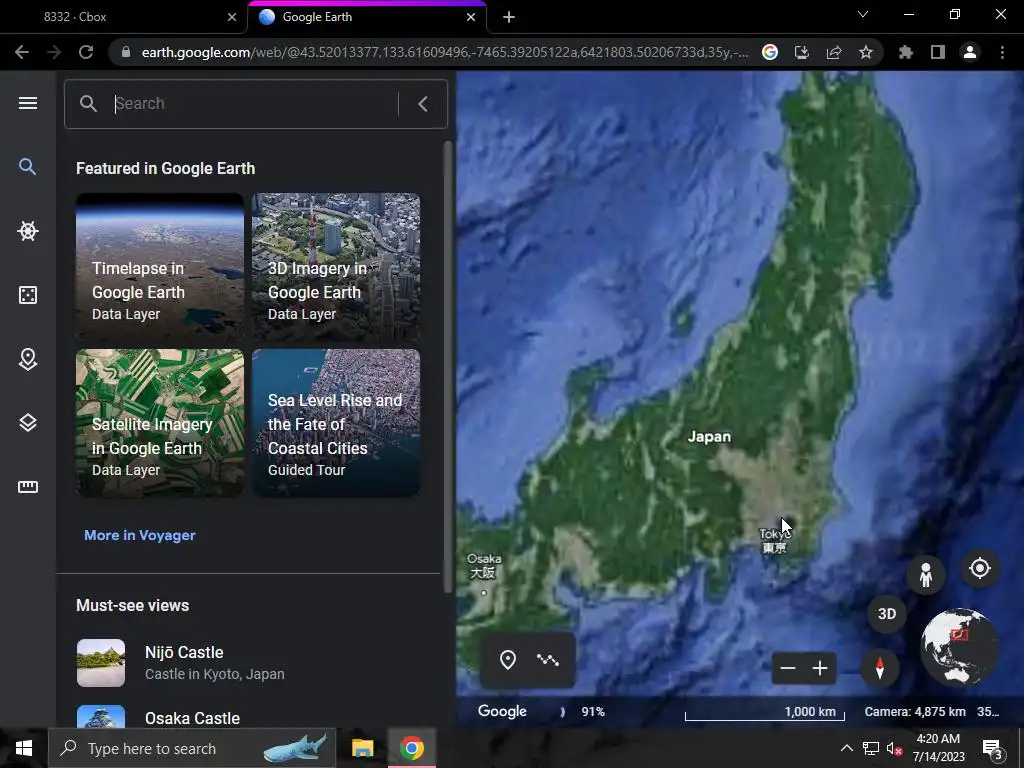The width and height of the screenshot is (1024, 768).
Task: Toggle Chrome side panel
Action: click(938, 52)
